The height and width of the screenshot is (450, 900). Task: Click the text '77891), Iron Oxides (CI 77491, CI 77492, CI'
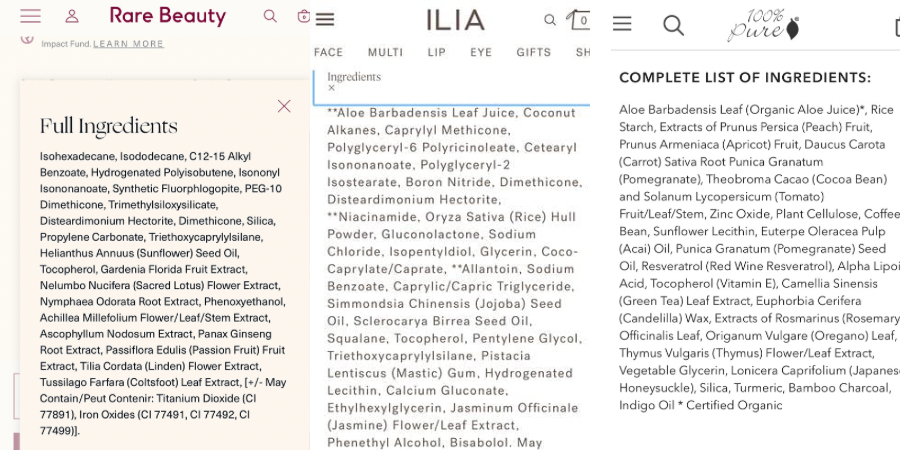tap(145, 414)
